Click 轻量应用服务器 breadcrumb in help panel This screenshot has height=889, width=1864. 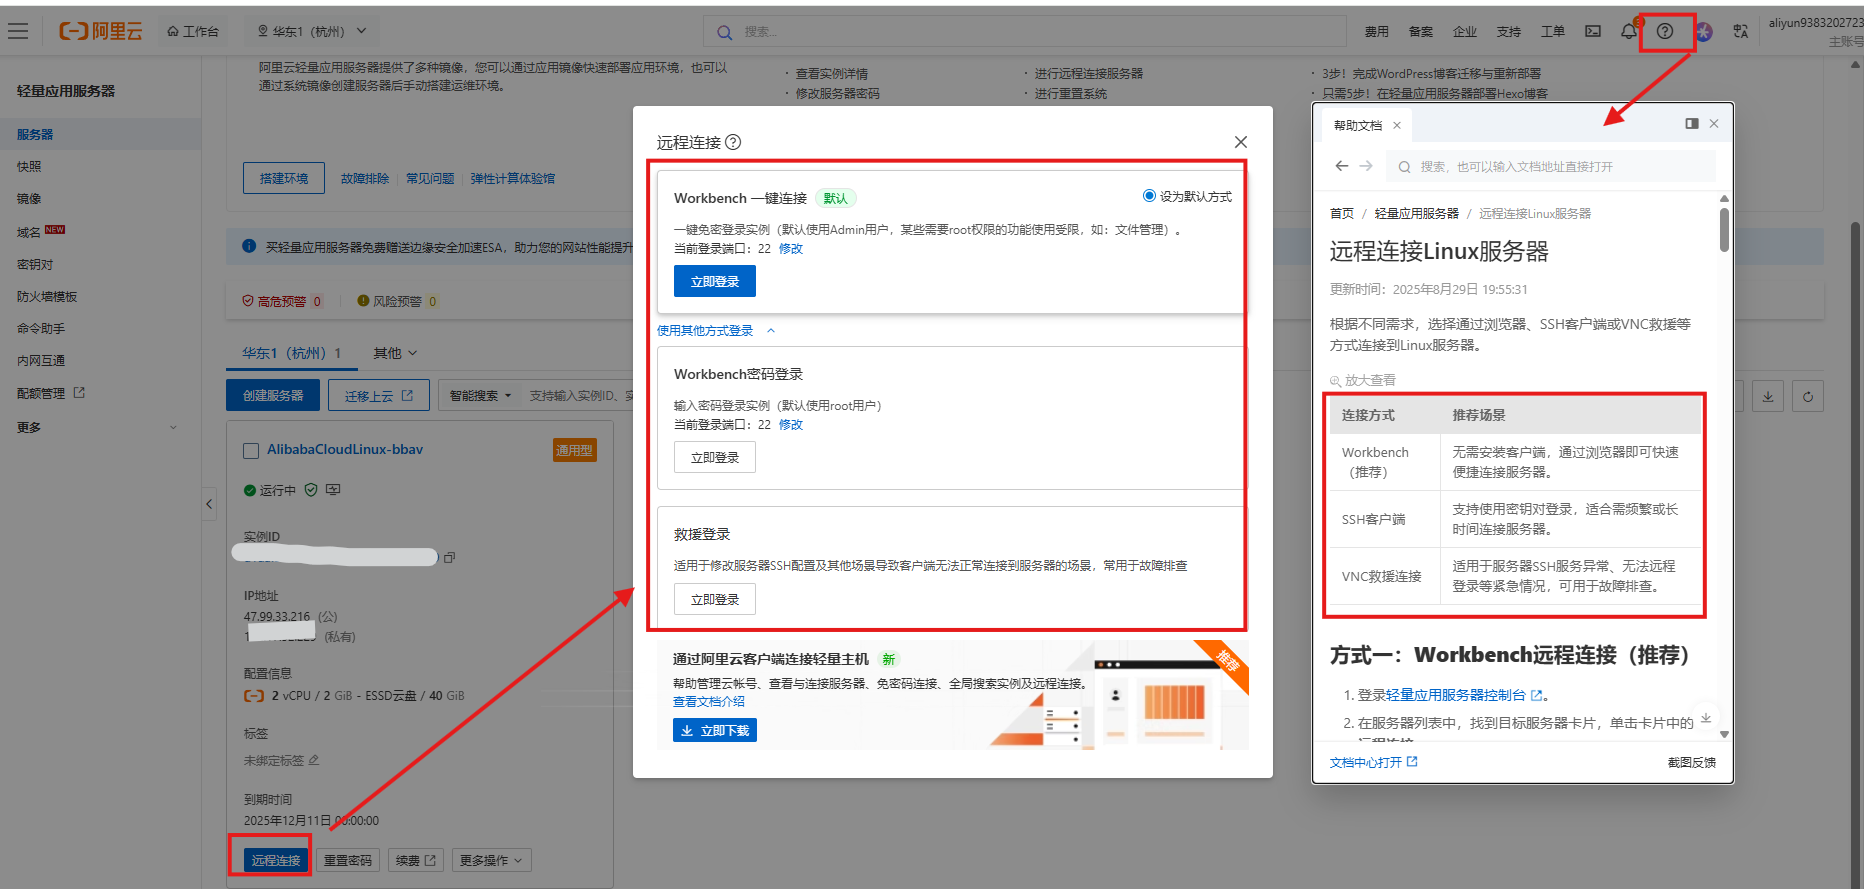(1417, 214)
